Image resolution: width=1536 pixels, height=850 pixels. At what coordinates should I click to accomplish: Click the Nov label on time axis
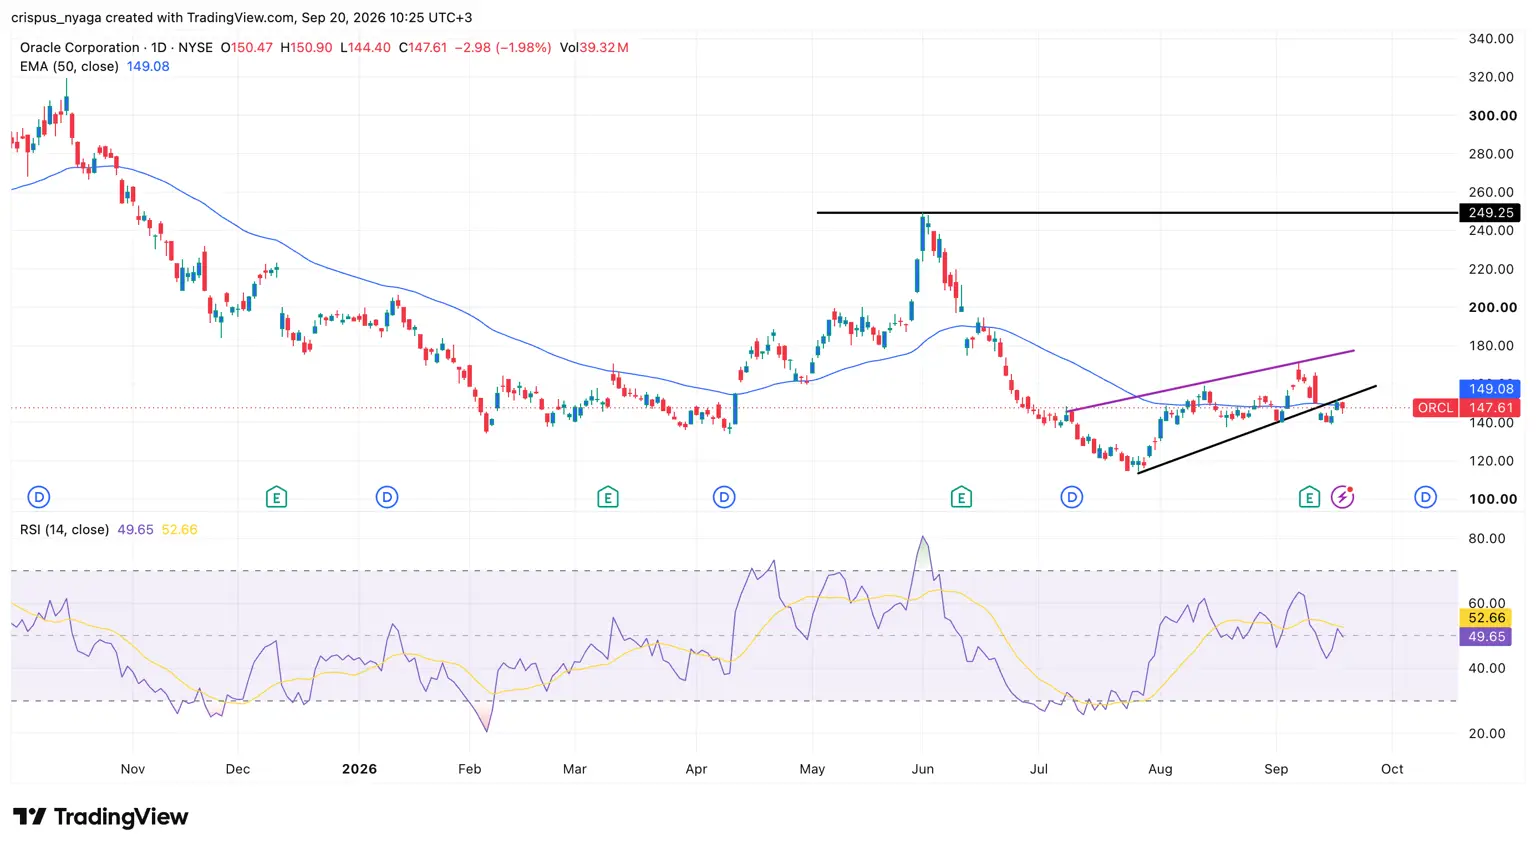tap(133, 769)
